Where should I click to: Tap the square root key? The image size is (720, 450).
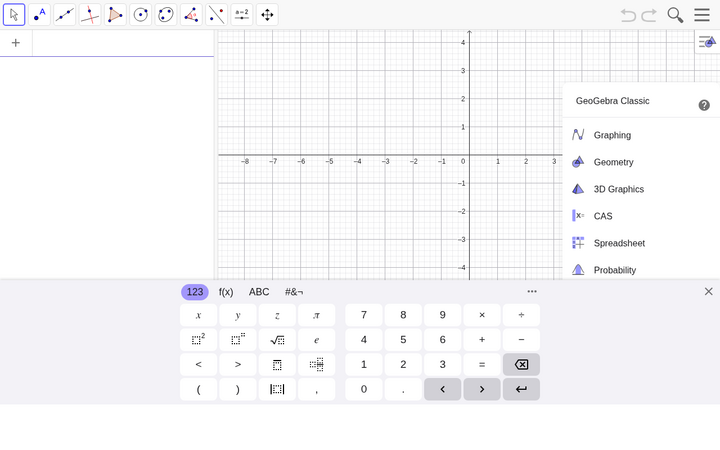(x=277, y=340)
